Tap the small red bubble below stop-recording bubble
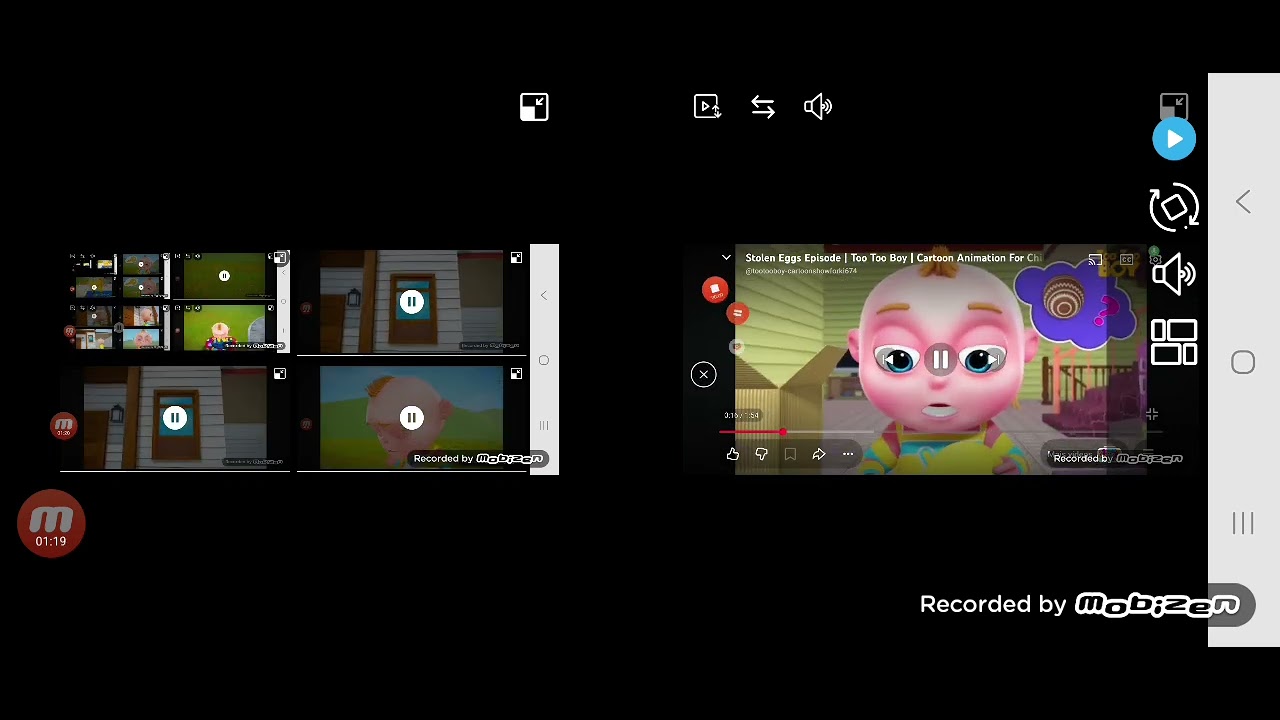Screen dimensions: 1280x720 point(737,313)
